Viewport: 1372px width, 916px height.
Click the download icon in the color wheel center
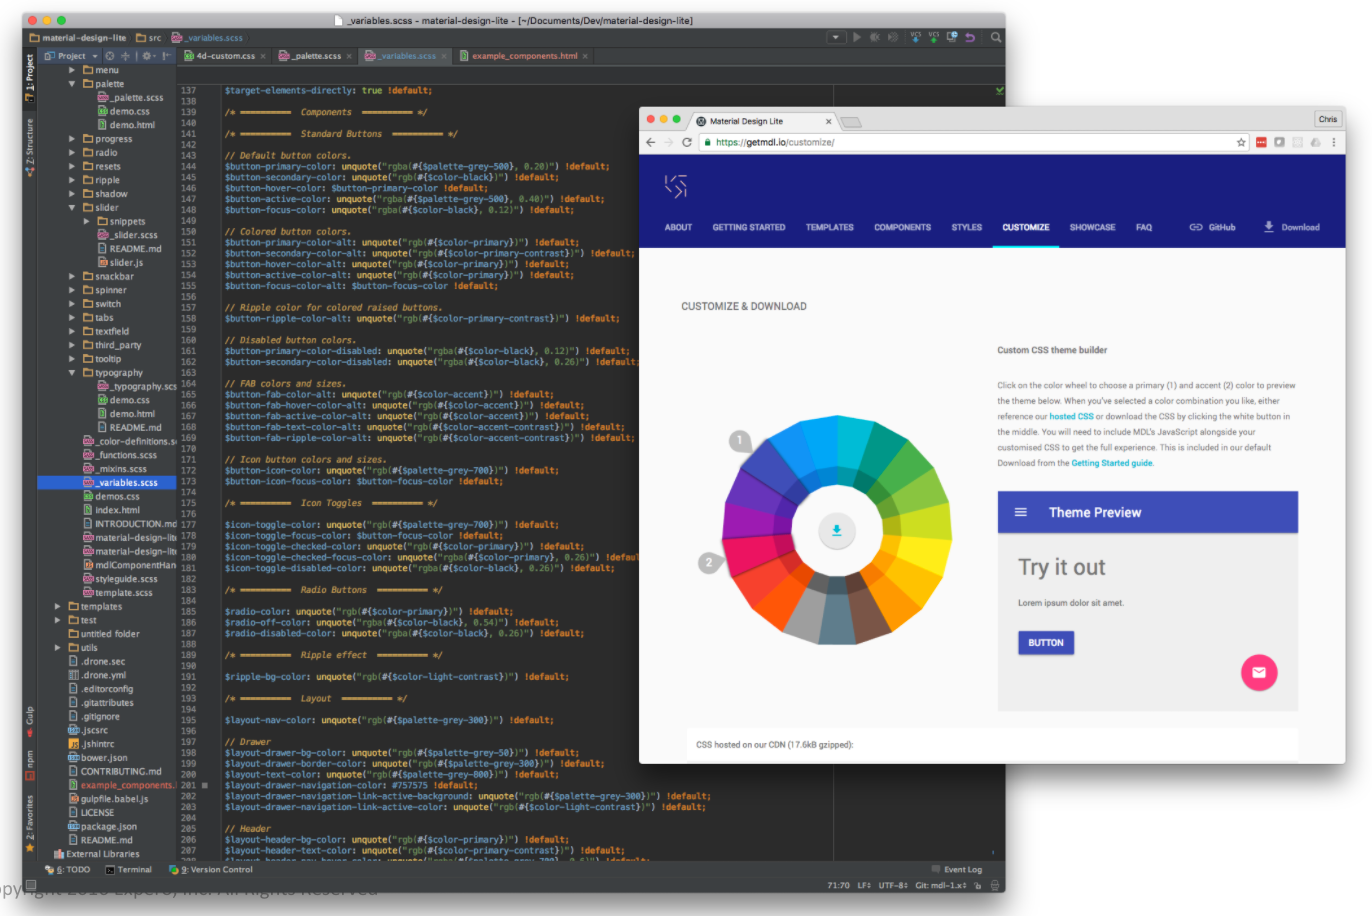837,531
